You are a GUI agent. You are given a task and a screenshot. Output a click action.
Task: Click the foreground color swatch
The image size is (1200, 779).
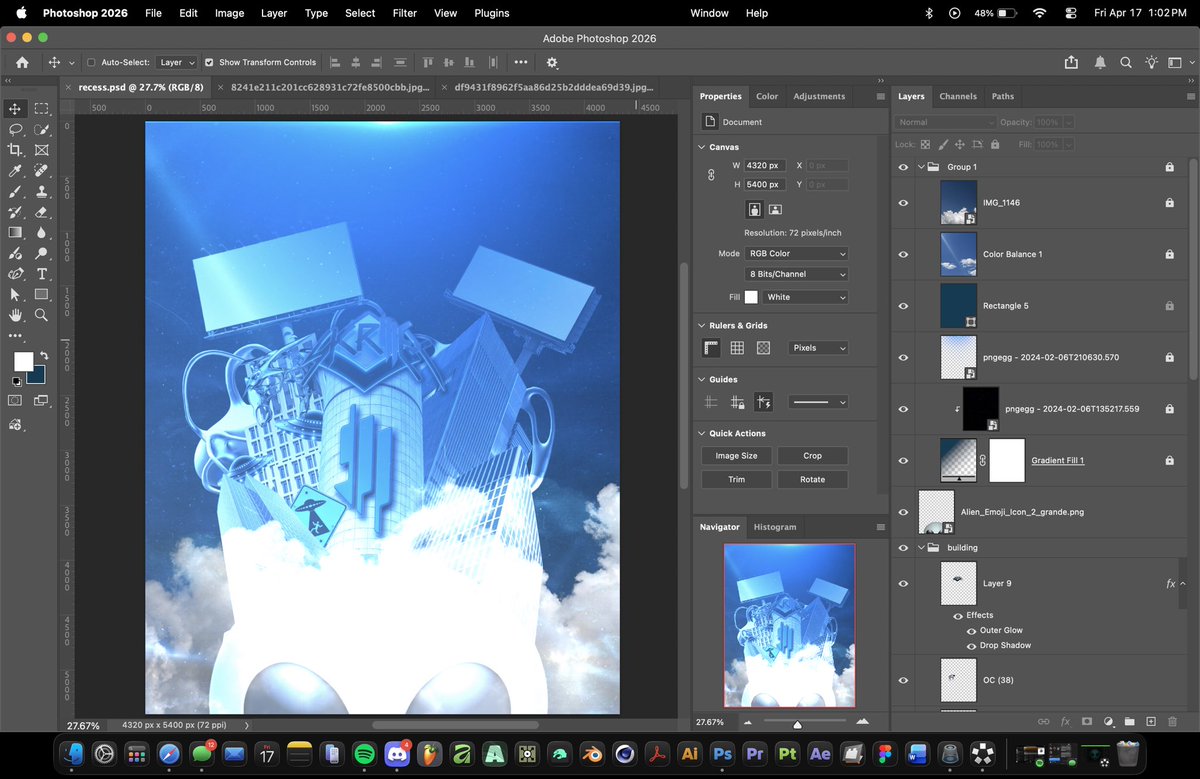22,361
